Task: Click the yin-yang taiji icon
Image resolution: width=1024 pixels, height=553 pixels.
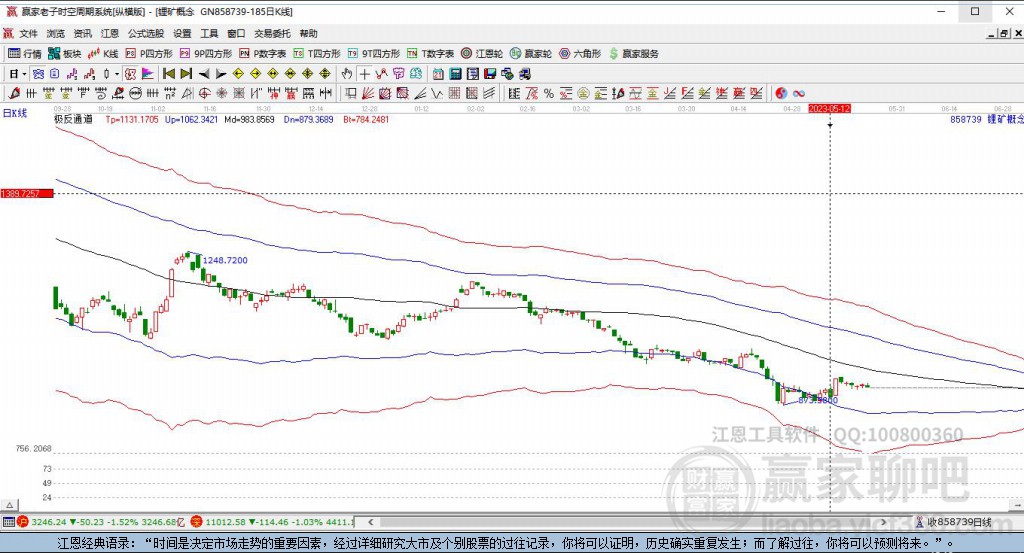Action: click(781, 93)
